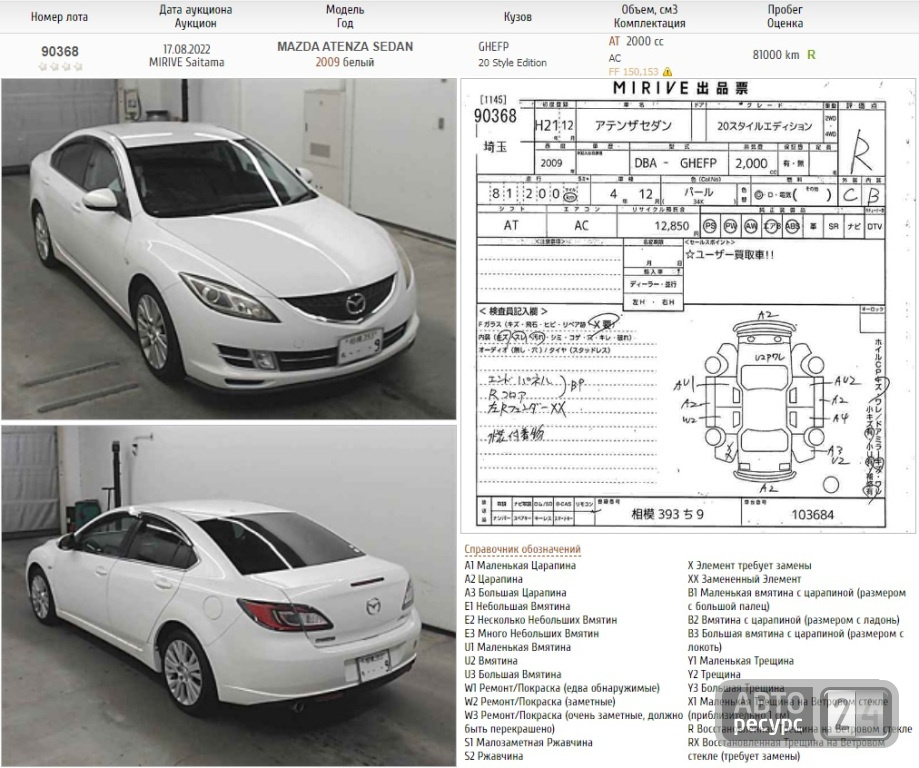Image resolution: width=919 pixels, height=768 pixels.
Task: Open the MIRIVE auction sheet image
Action: click(x=688, y=305)
